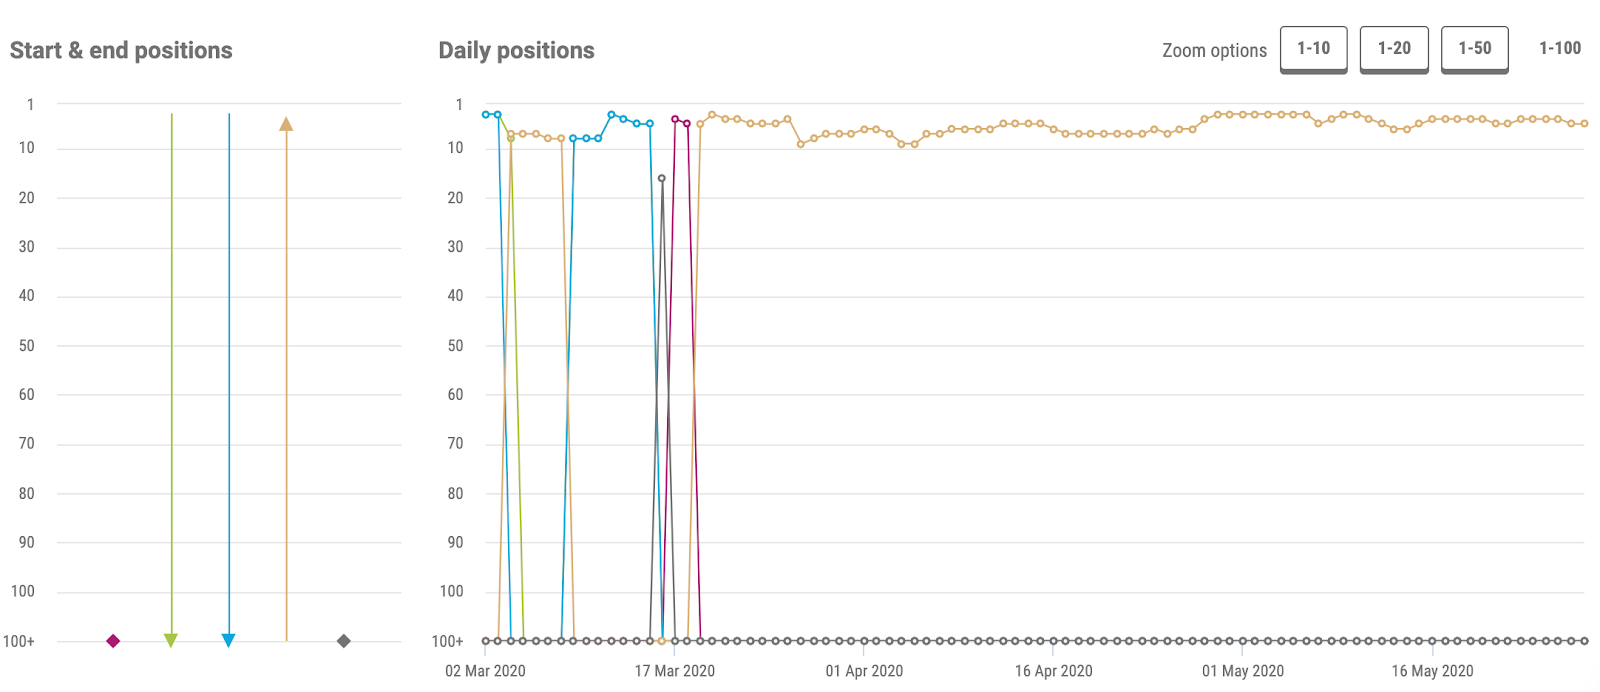Click the Start & end positions heading

(x=121, y=51)
